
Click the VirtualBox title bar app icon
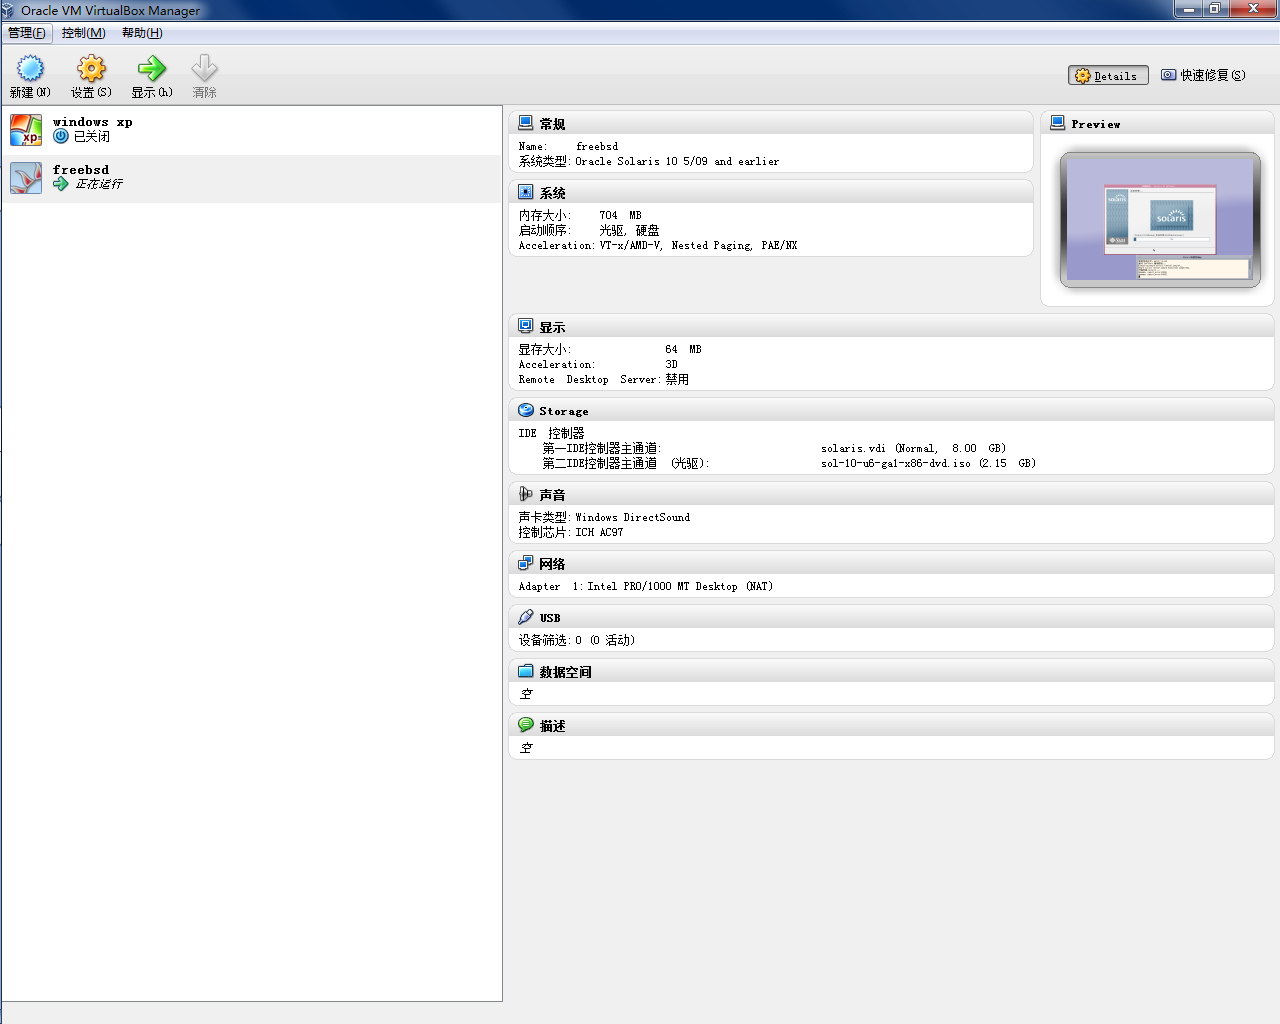[9, 10]
